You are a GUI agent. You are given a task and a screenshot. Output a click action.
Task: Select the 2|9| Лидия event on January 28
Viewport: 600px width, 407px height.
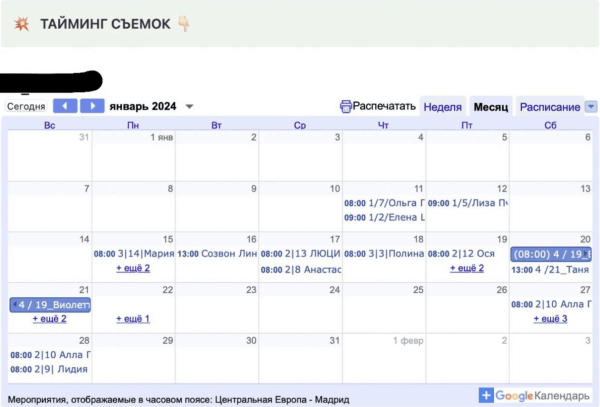pyautogui.click(x=50, y=369)
